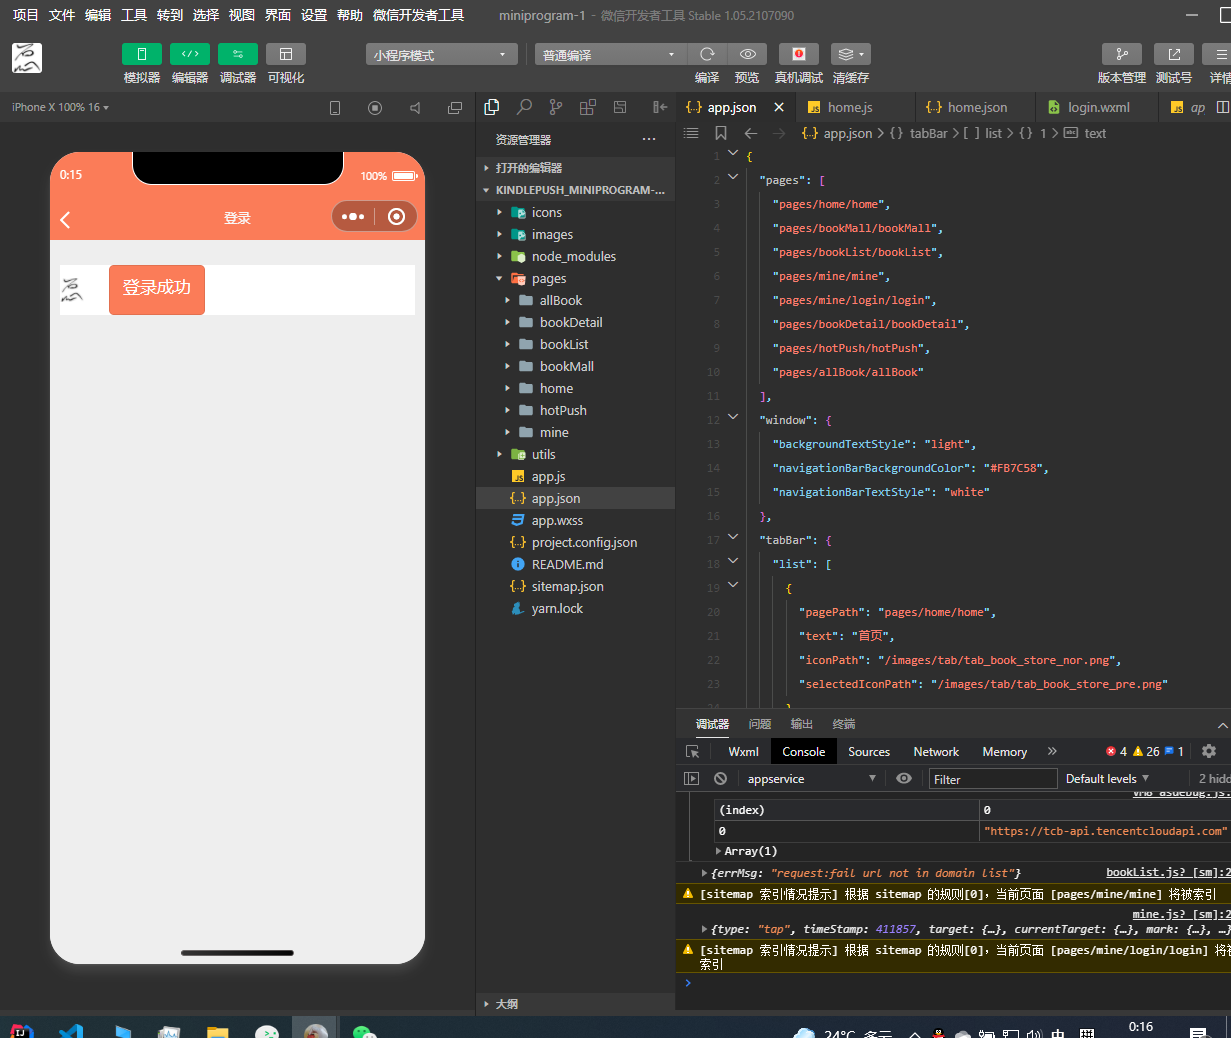Open yarn.lock file

click(576, 608)
